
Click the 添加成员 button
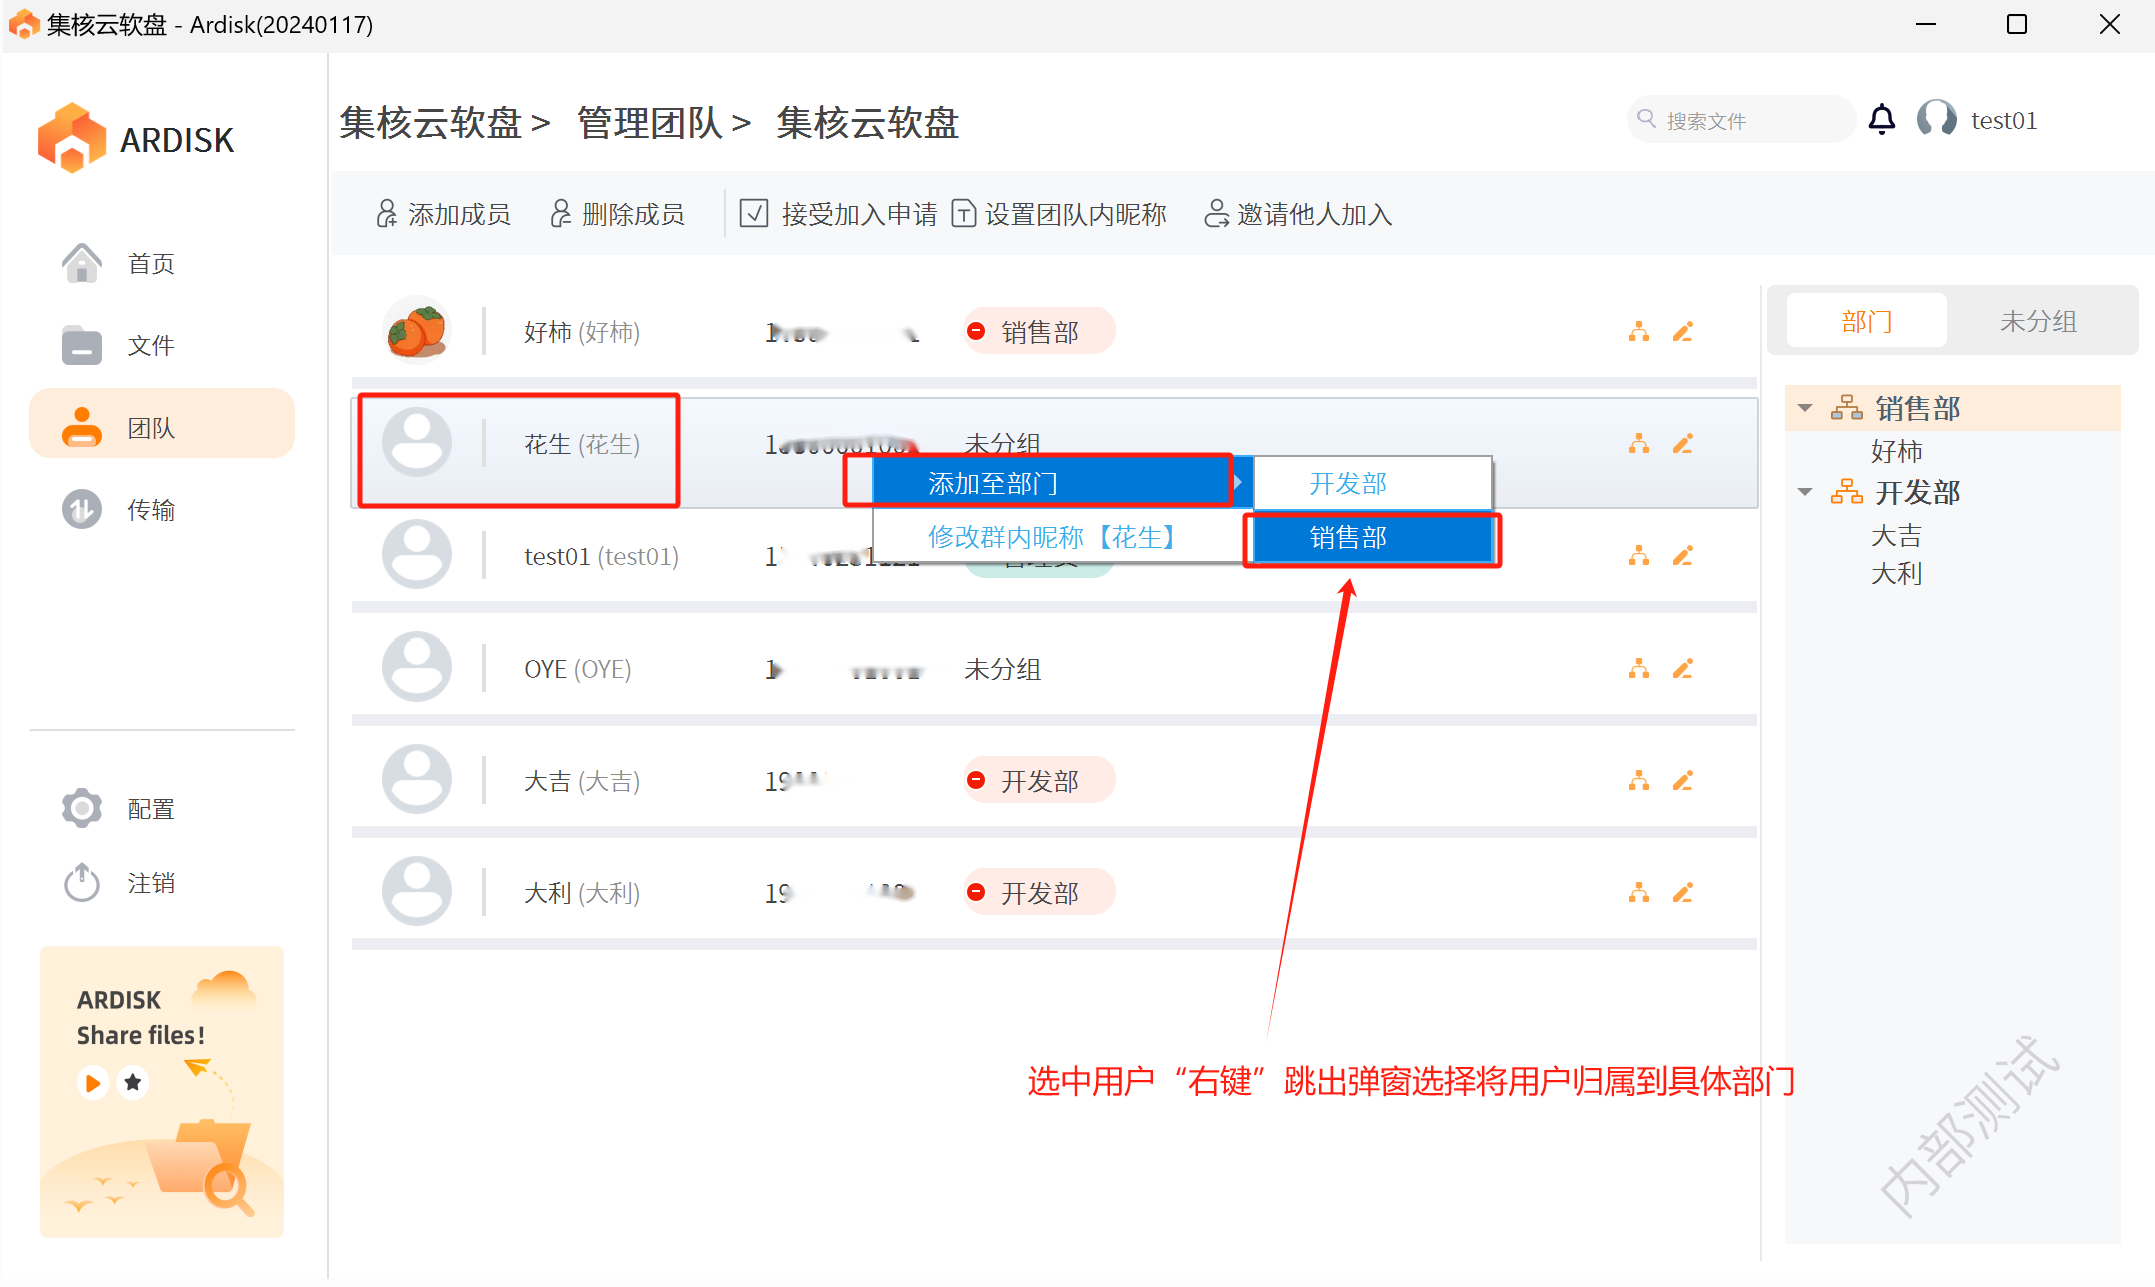click(443, 214)
